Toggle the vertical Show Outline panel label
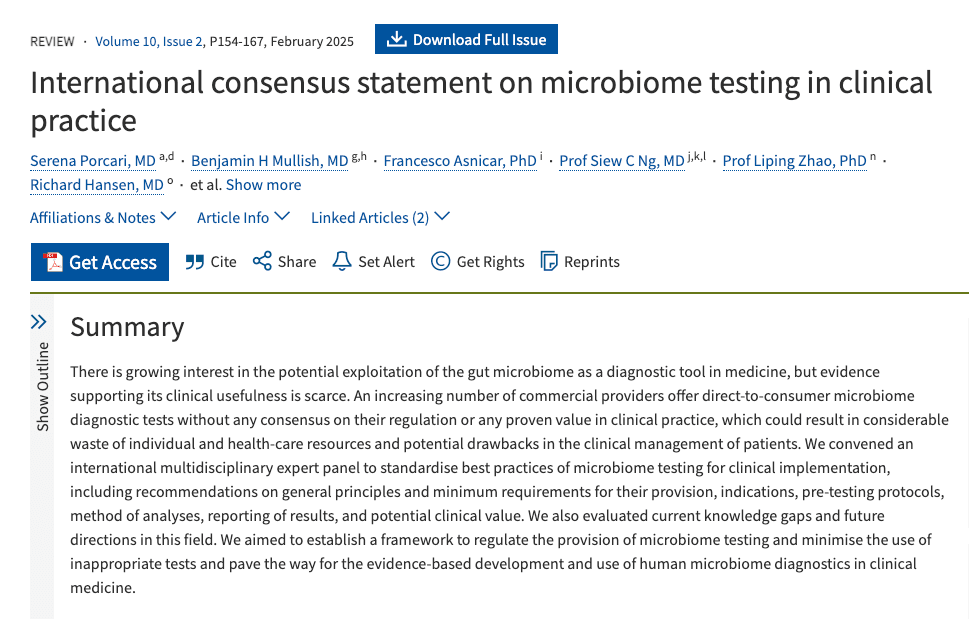 point(43,387)
